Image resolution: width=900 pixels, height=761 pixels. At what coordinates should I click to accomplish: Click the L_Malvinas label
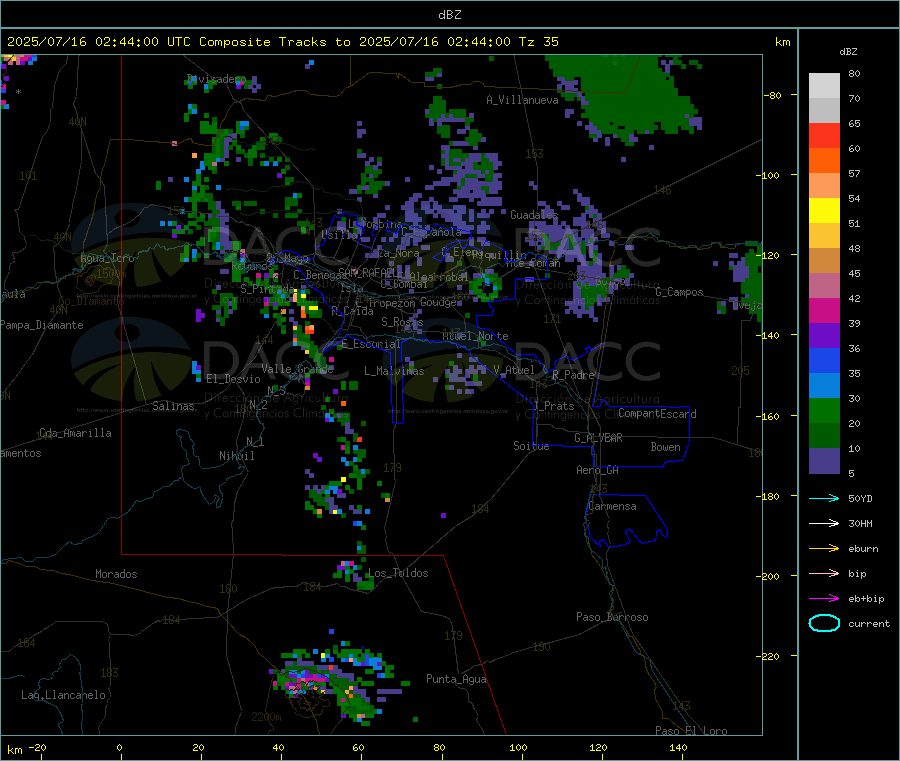point(394,371)
